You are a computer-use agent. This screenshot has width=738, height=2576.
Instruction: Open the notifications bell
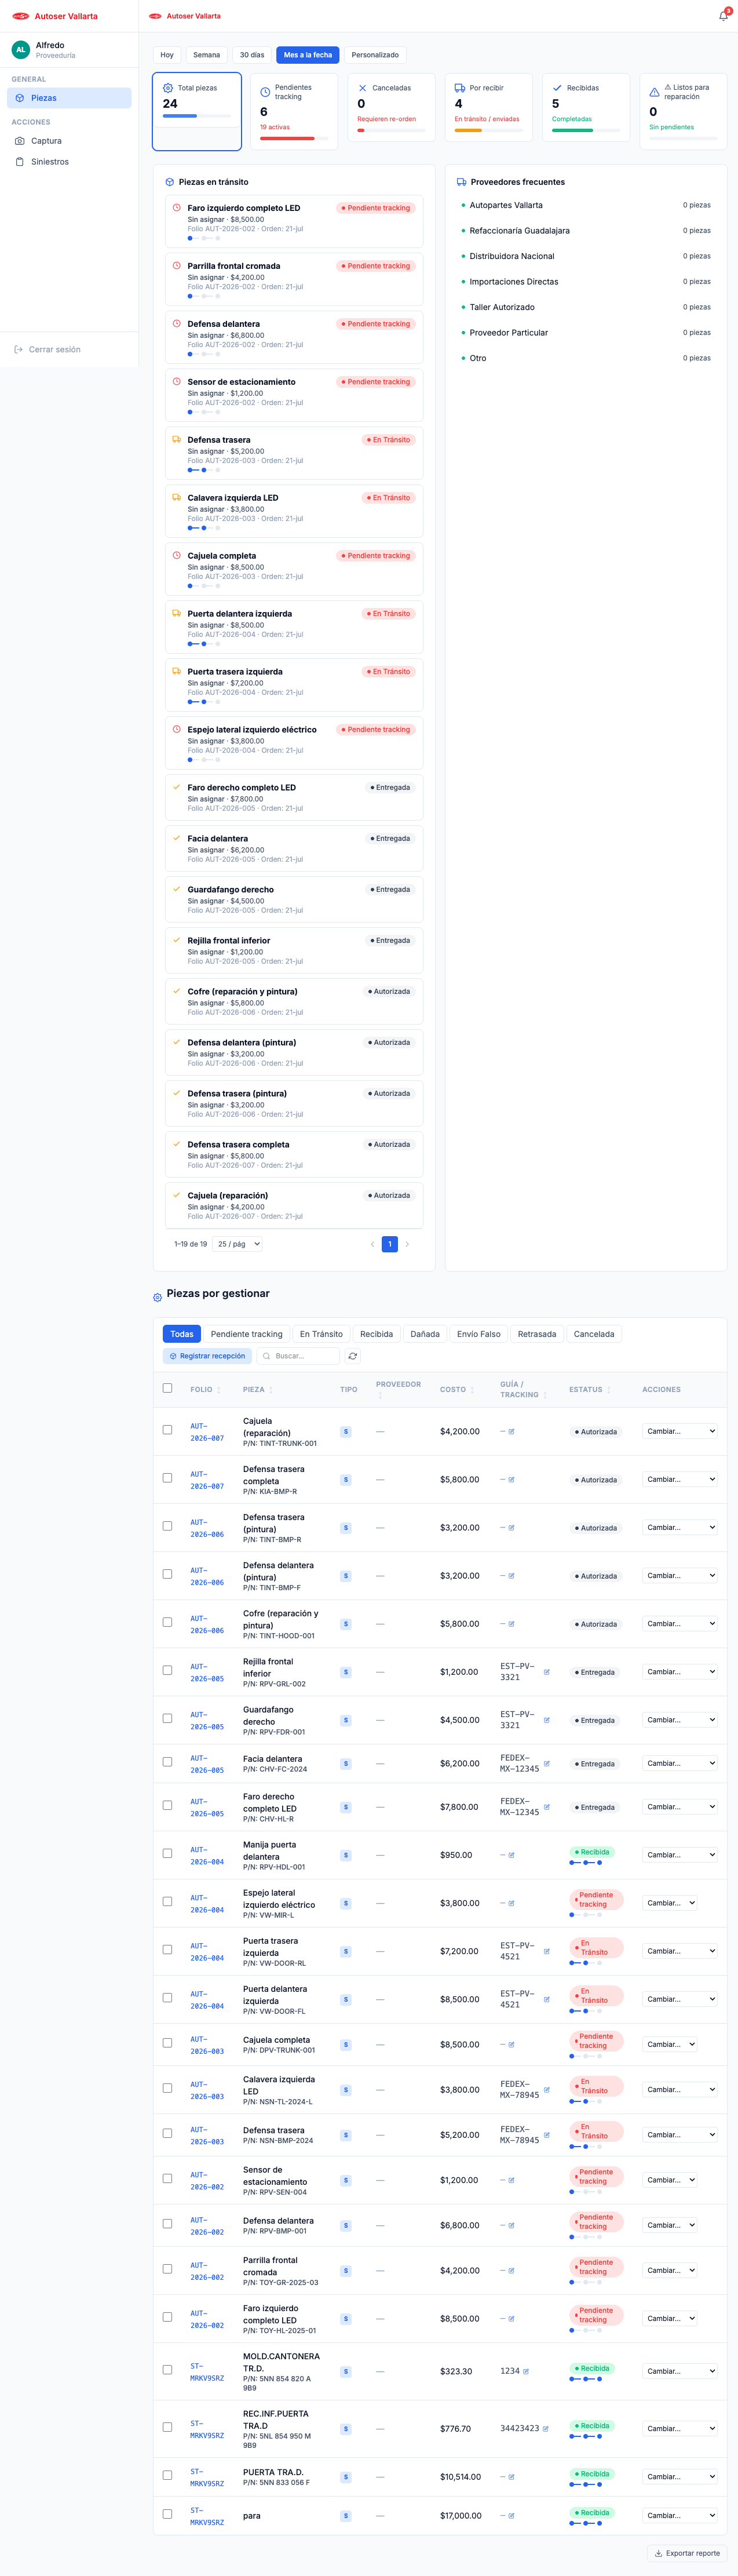click(723, 16)
